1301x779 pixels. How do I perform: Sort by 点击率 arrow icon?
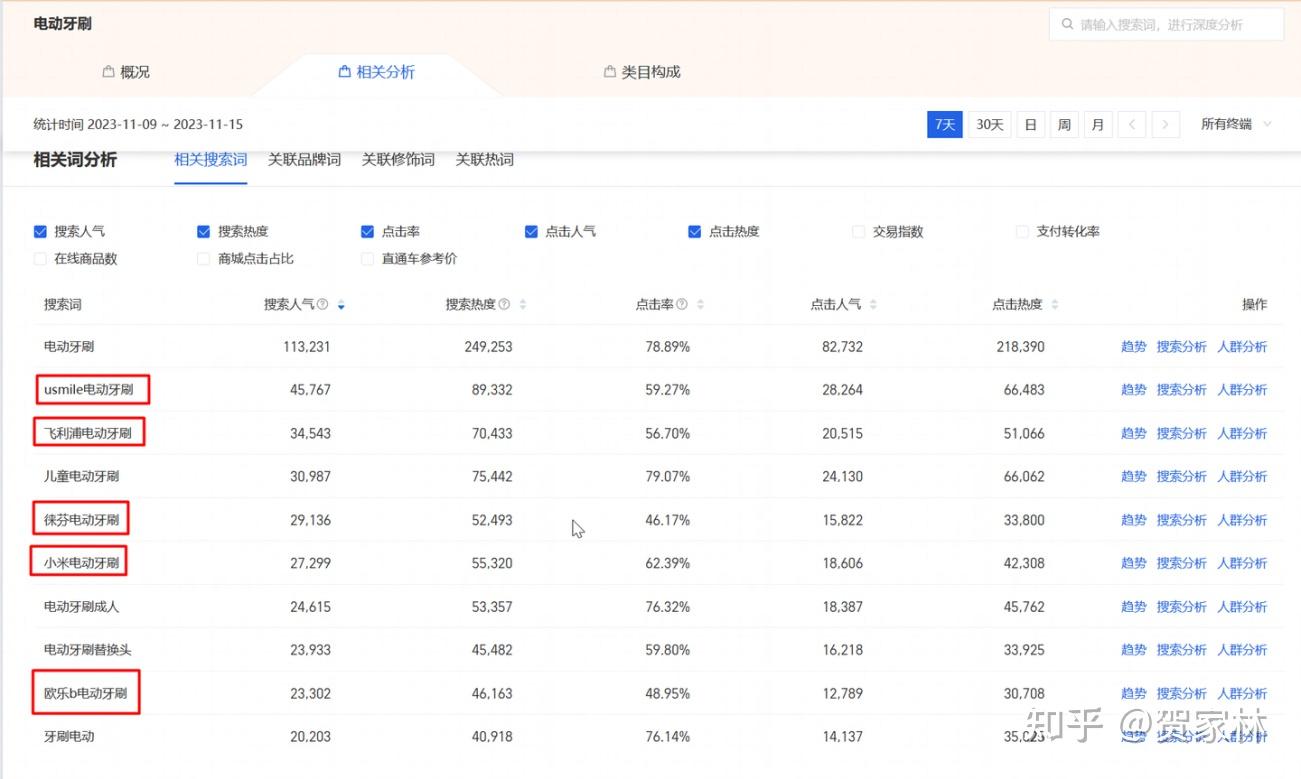coord(700,304)
